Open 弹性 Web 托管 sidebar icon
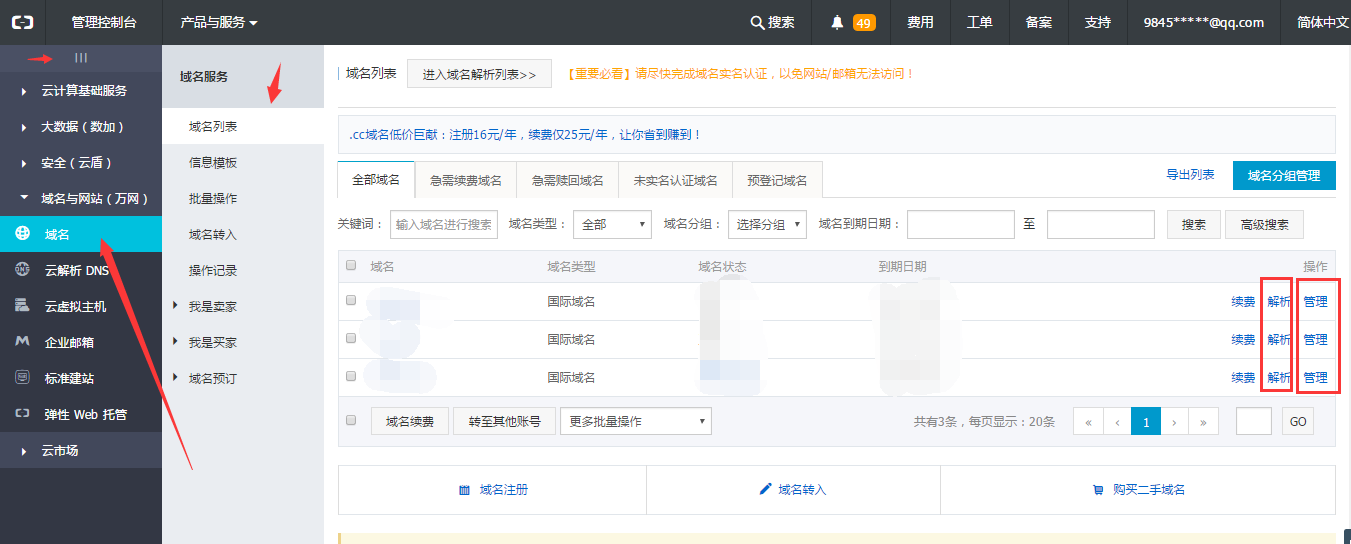The height and width of the screenshot is (544, 1351). 22,414
